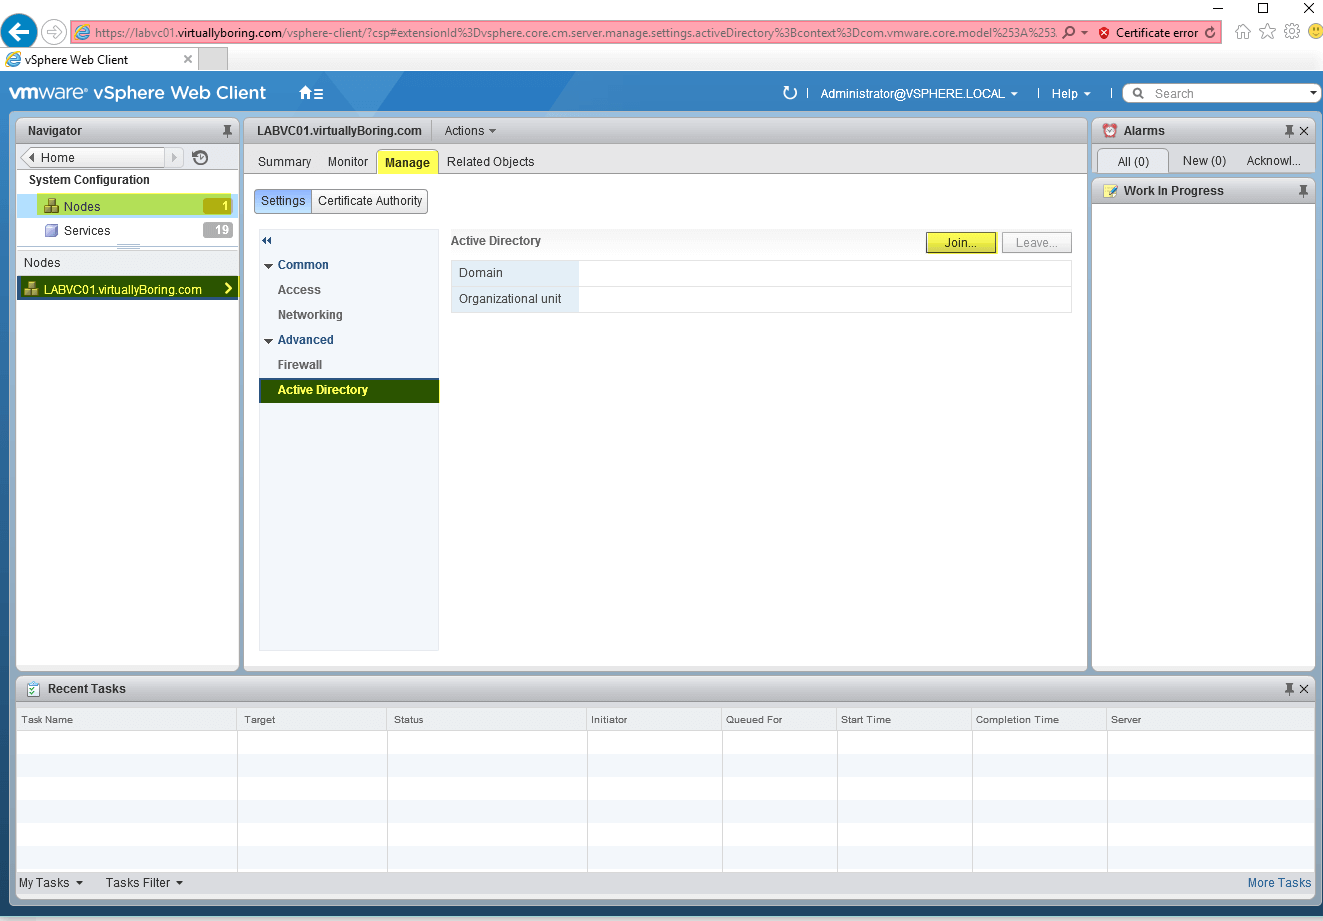Expand the search box dropdown arrow
Screen dimensions: 1323x921
[x=1314, y=94]
